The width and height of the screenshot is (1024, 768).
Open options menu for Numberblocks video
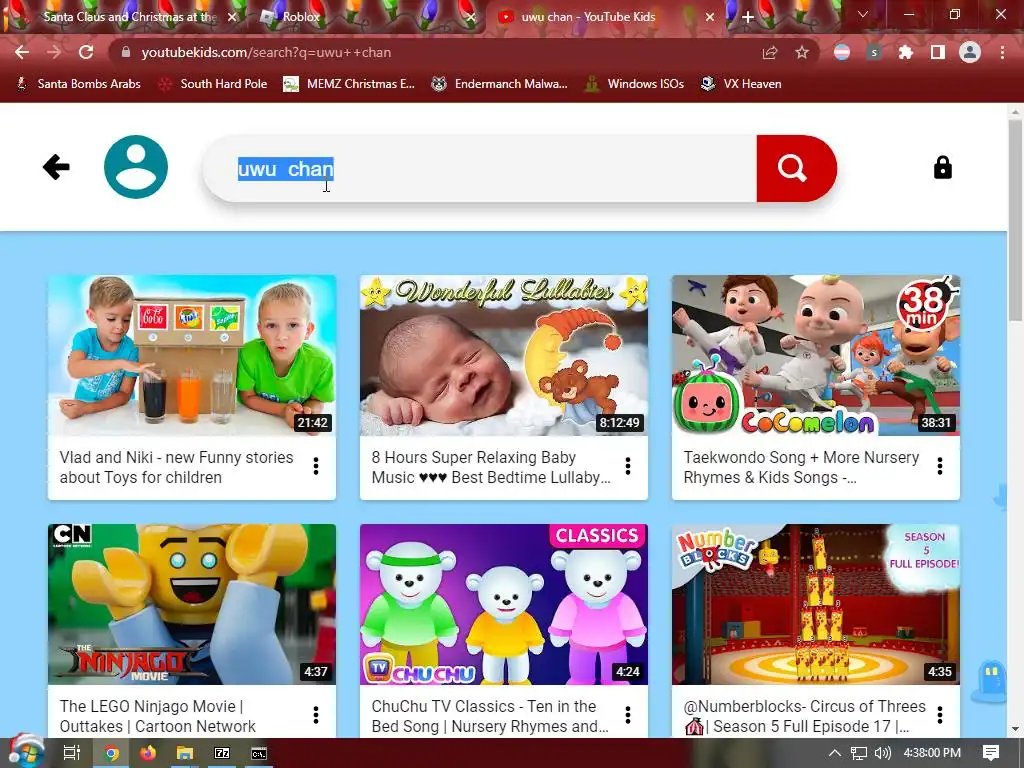[x=940, y=715]
